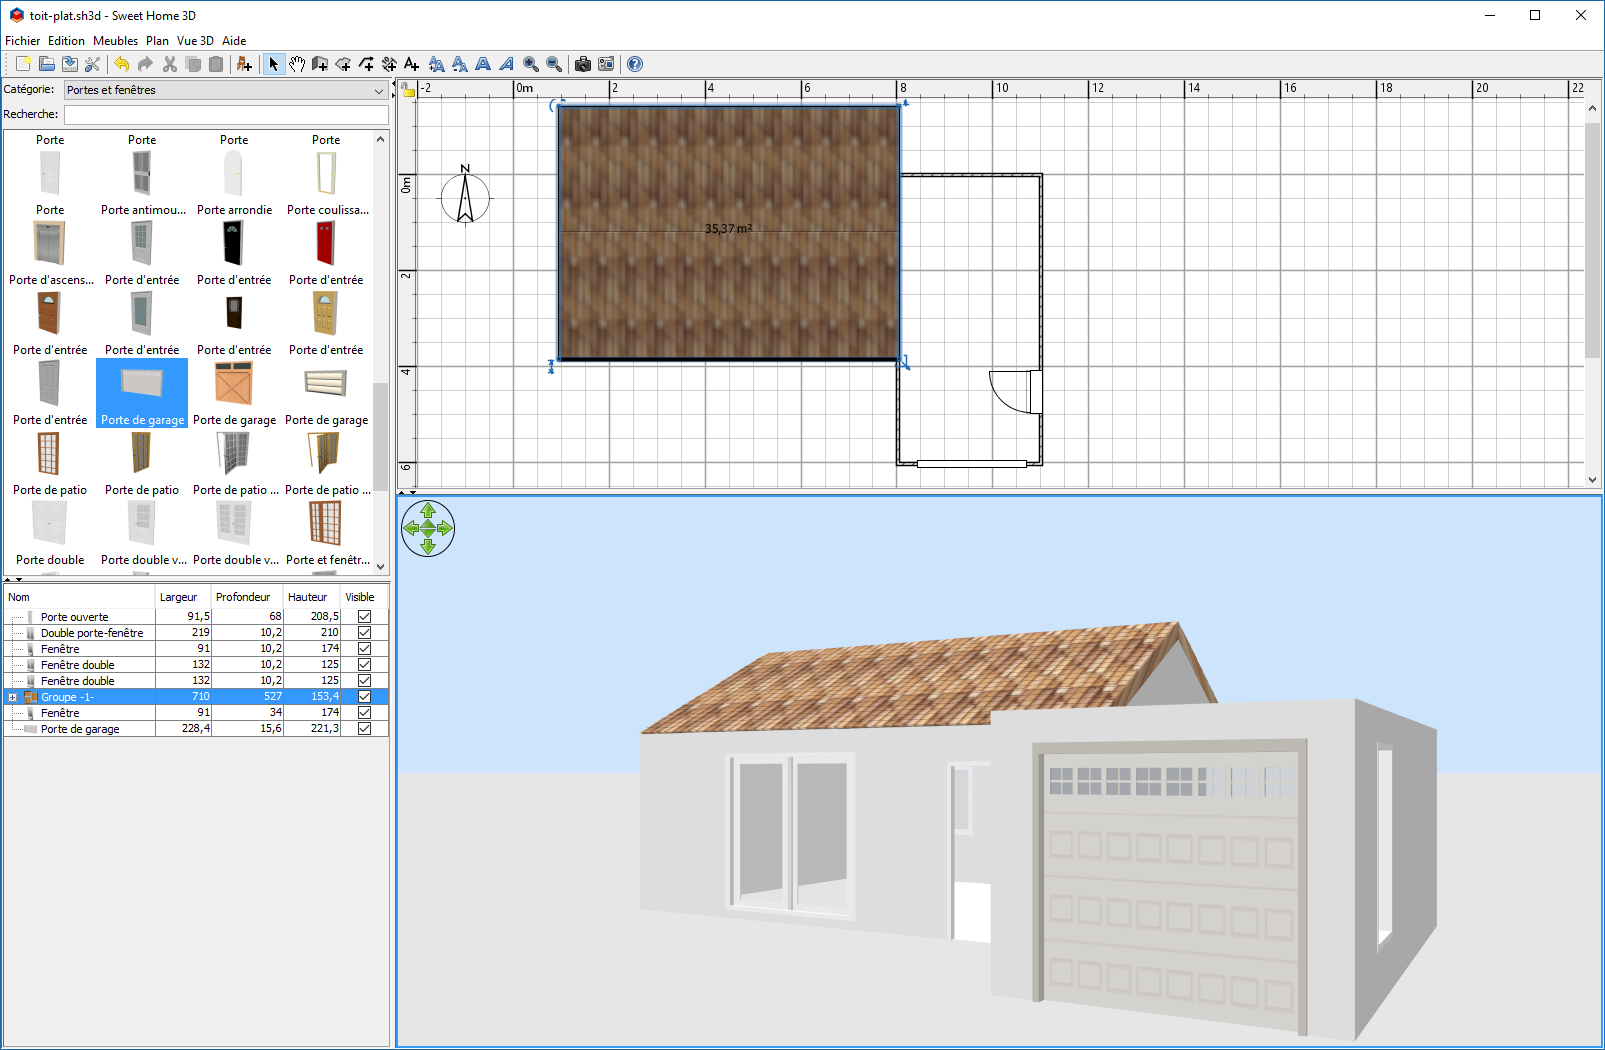Viewport: 1605px width, 1050px height.
Task: Choose the Create rooms tool
Action: 343,64
